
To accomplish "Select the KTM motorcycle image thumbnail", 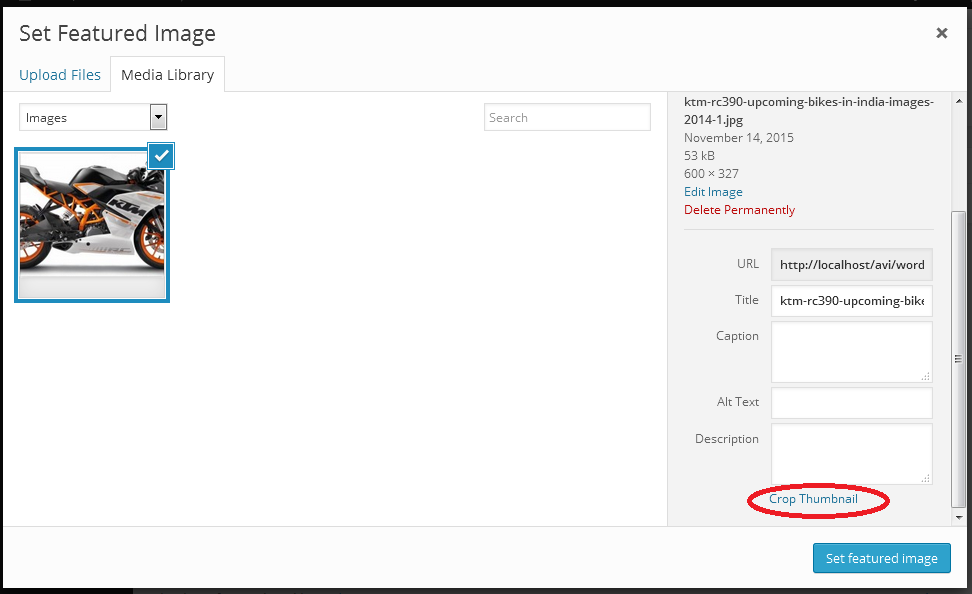I will (x=92, y=225).
